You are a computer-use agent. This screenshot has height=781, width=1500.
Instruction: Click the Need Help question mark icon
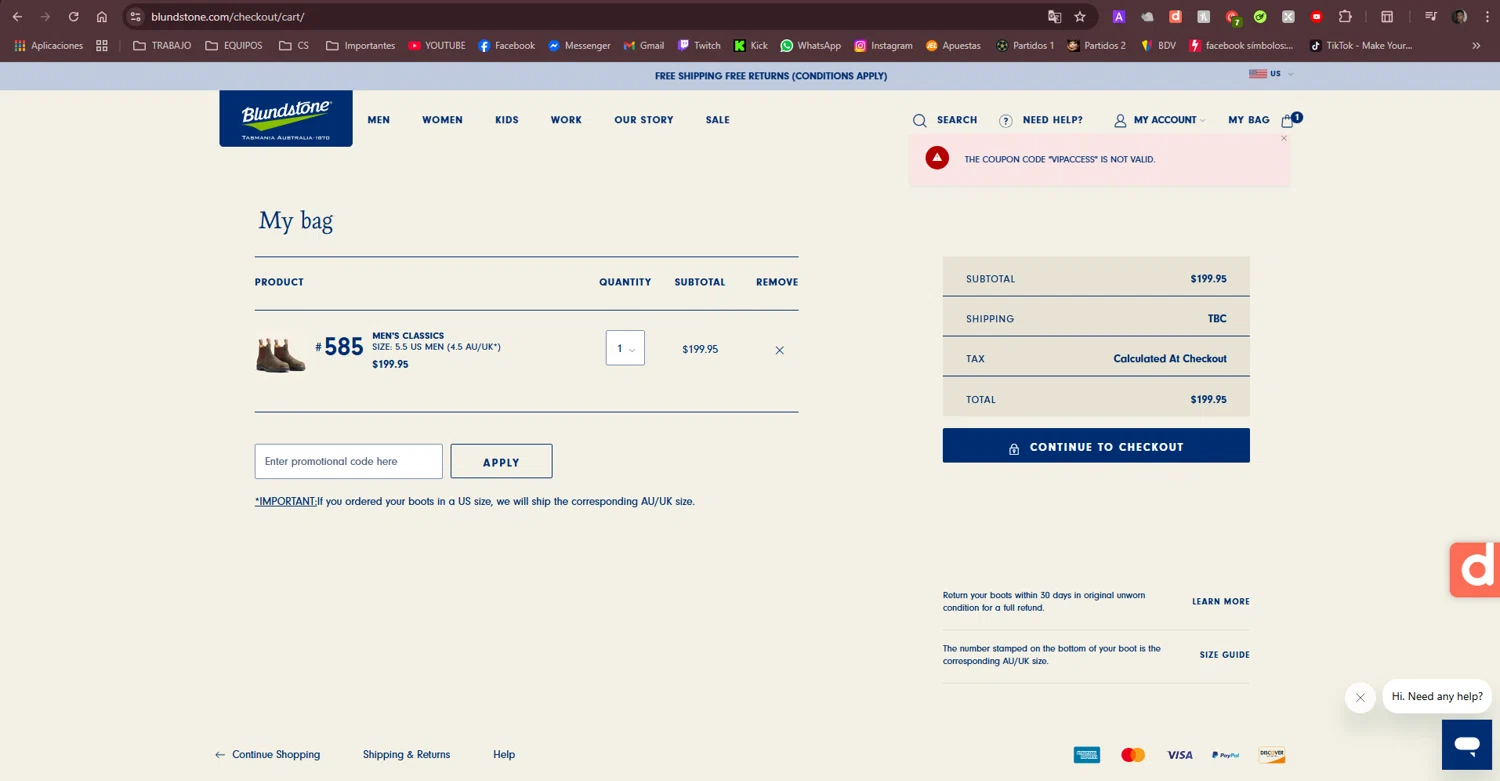tap(1005, 120)
